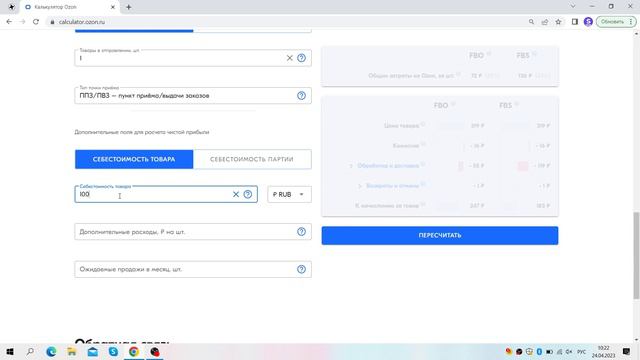Click the page vertical scrollbar thumb
The width and height of the screenshot is (640, 360).
[x=636, y=255]
